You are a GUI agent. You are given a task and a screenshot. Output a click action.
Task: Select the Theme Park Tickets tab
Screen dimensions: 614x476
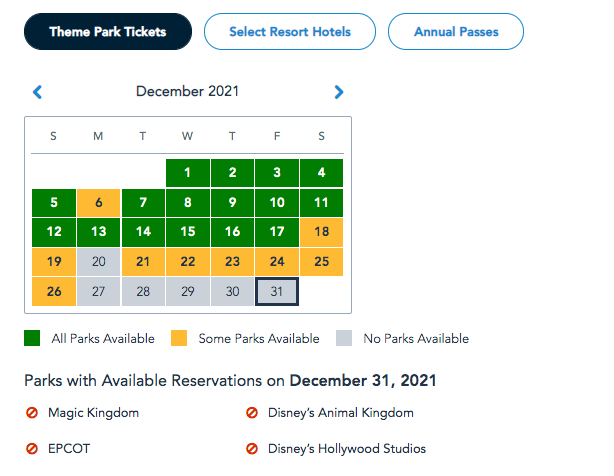click(108, 32)
